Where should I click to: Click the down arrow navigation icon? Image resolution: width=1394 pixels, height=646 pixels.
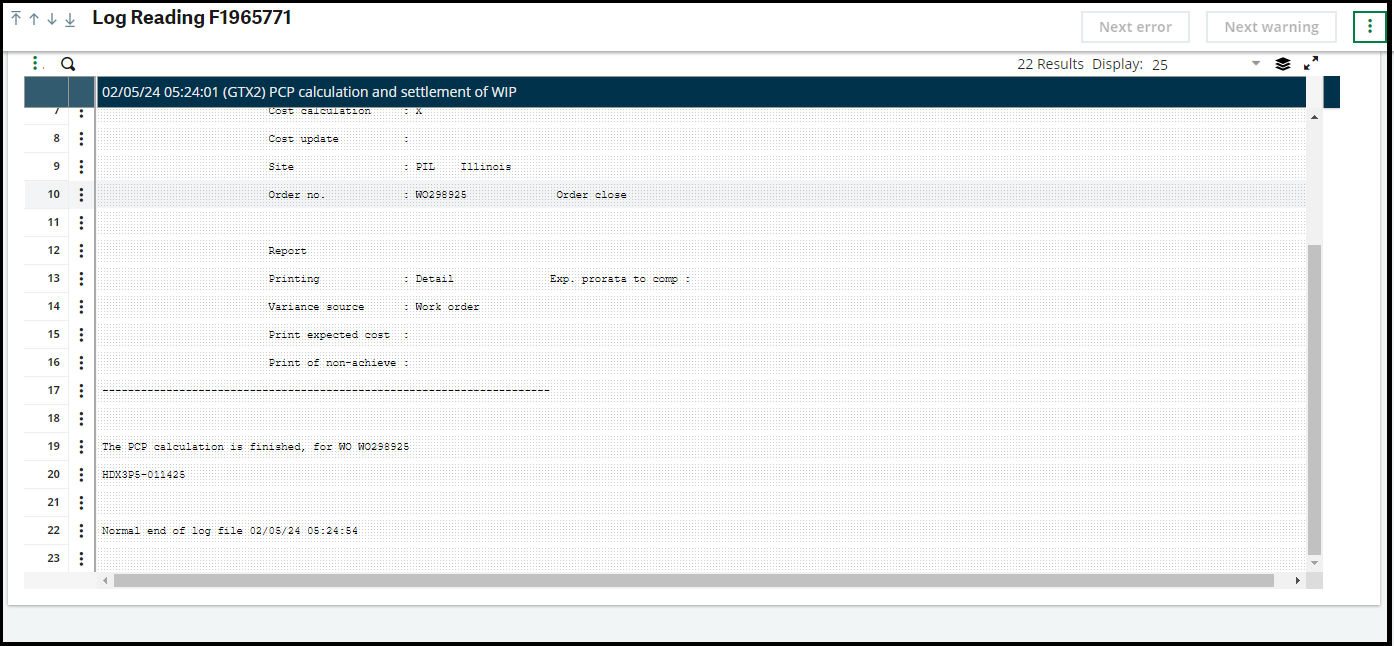click(50, 18)
